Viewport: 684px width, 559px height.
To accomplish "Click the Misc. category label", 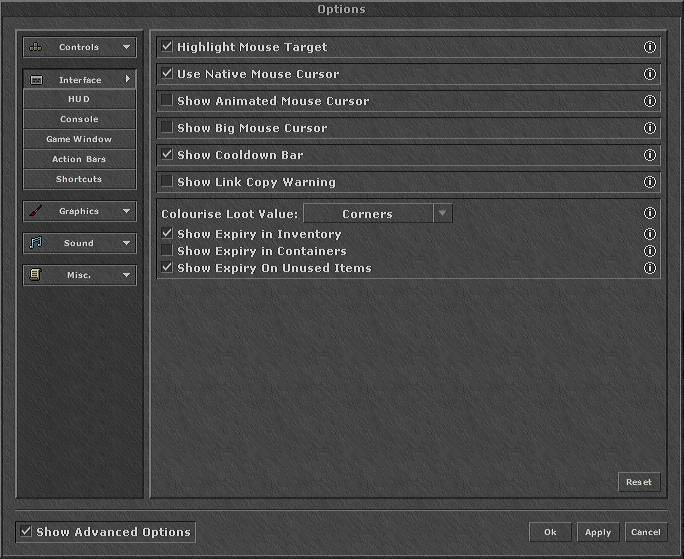I will 79,275.
